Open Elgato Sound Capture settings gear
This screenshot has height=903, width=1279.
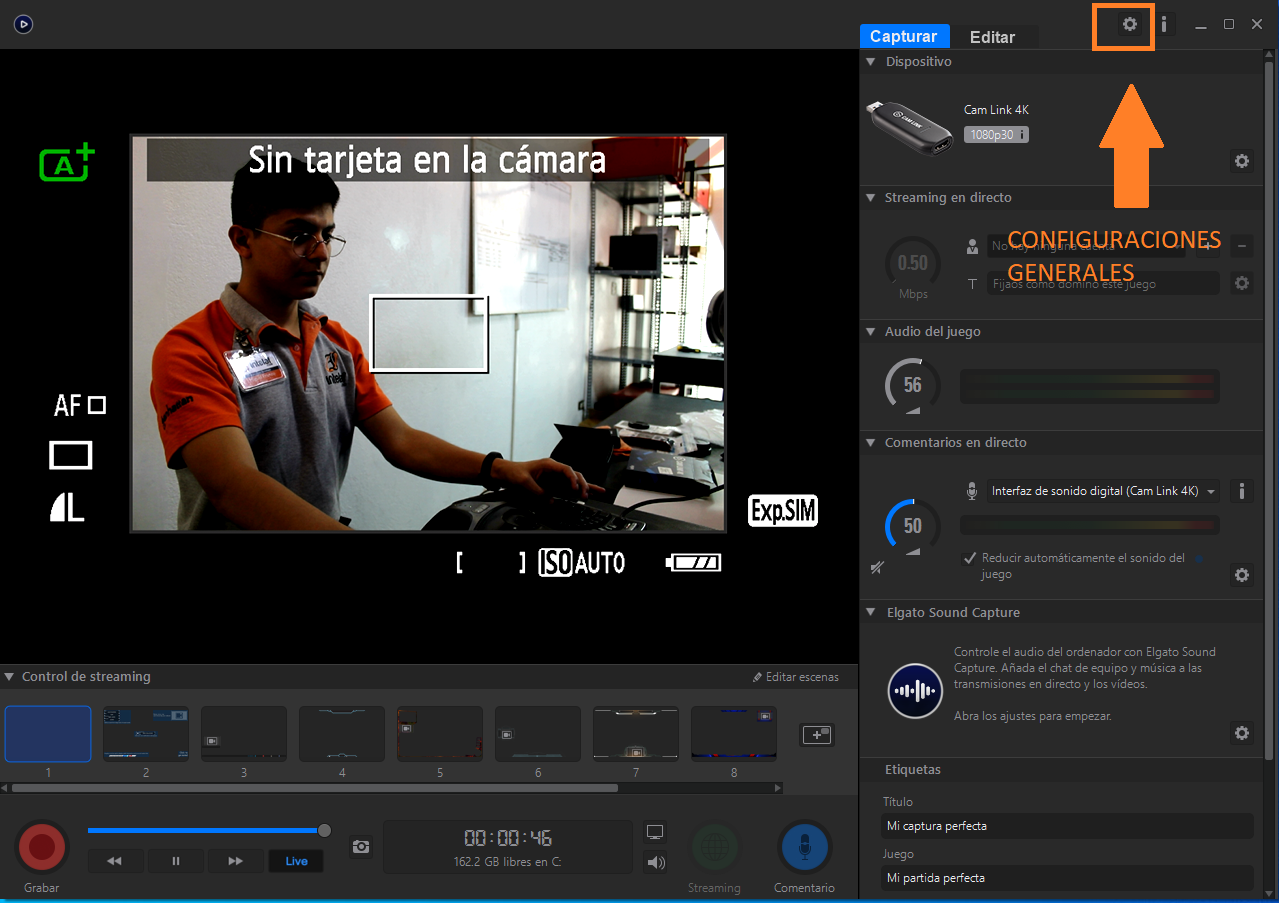tap(1242, 733)
